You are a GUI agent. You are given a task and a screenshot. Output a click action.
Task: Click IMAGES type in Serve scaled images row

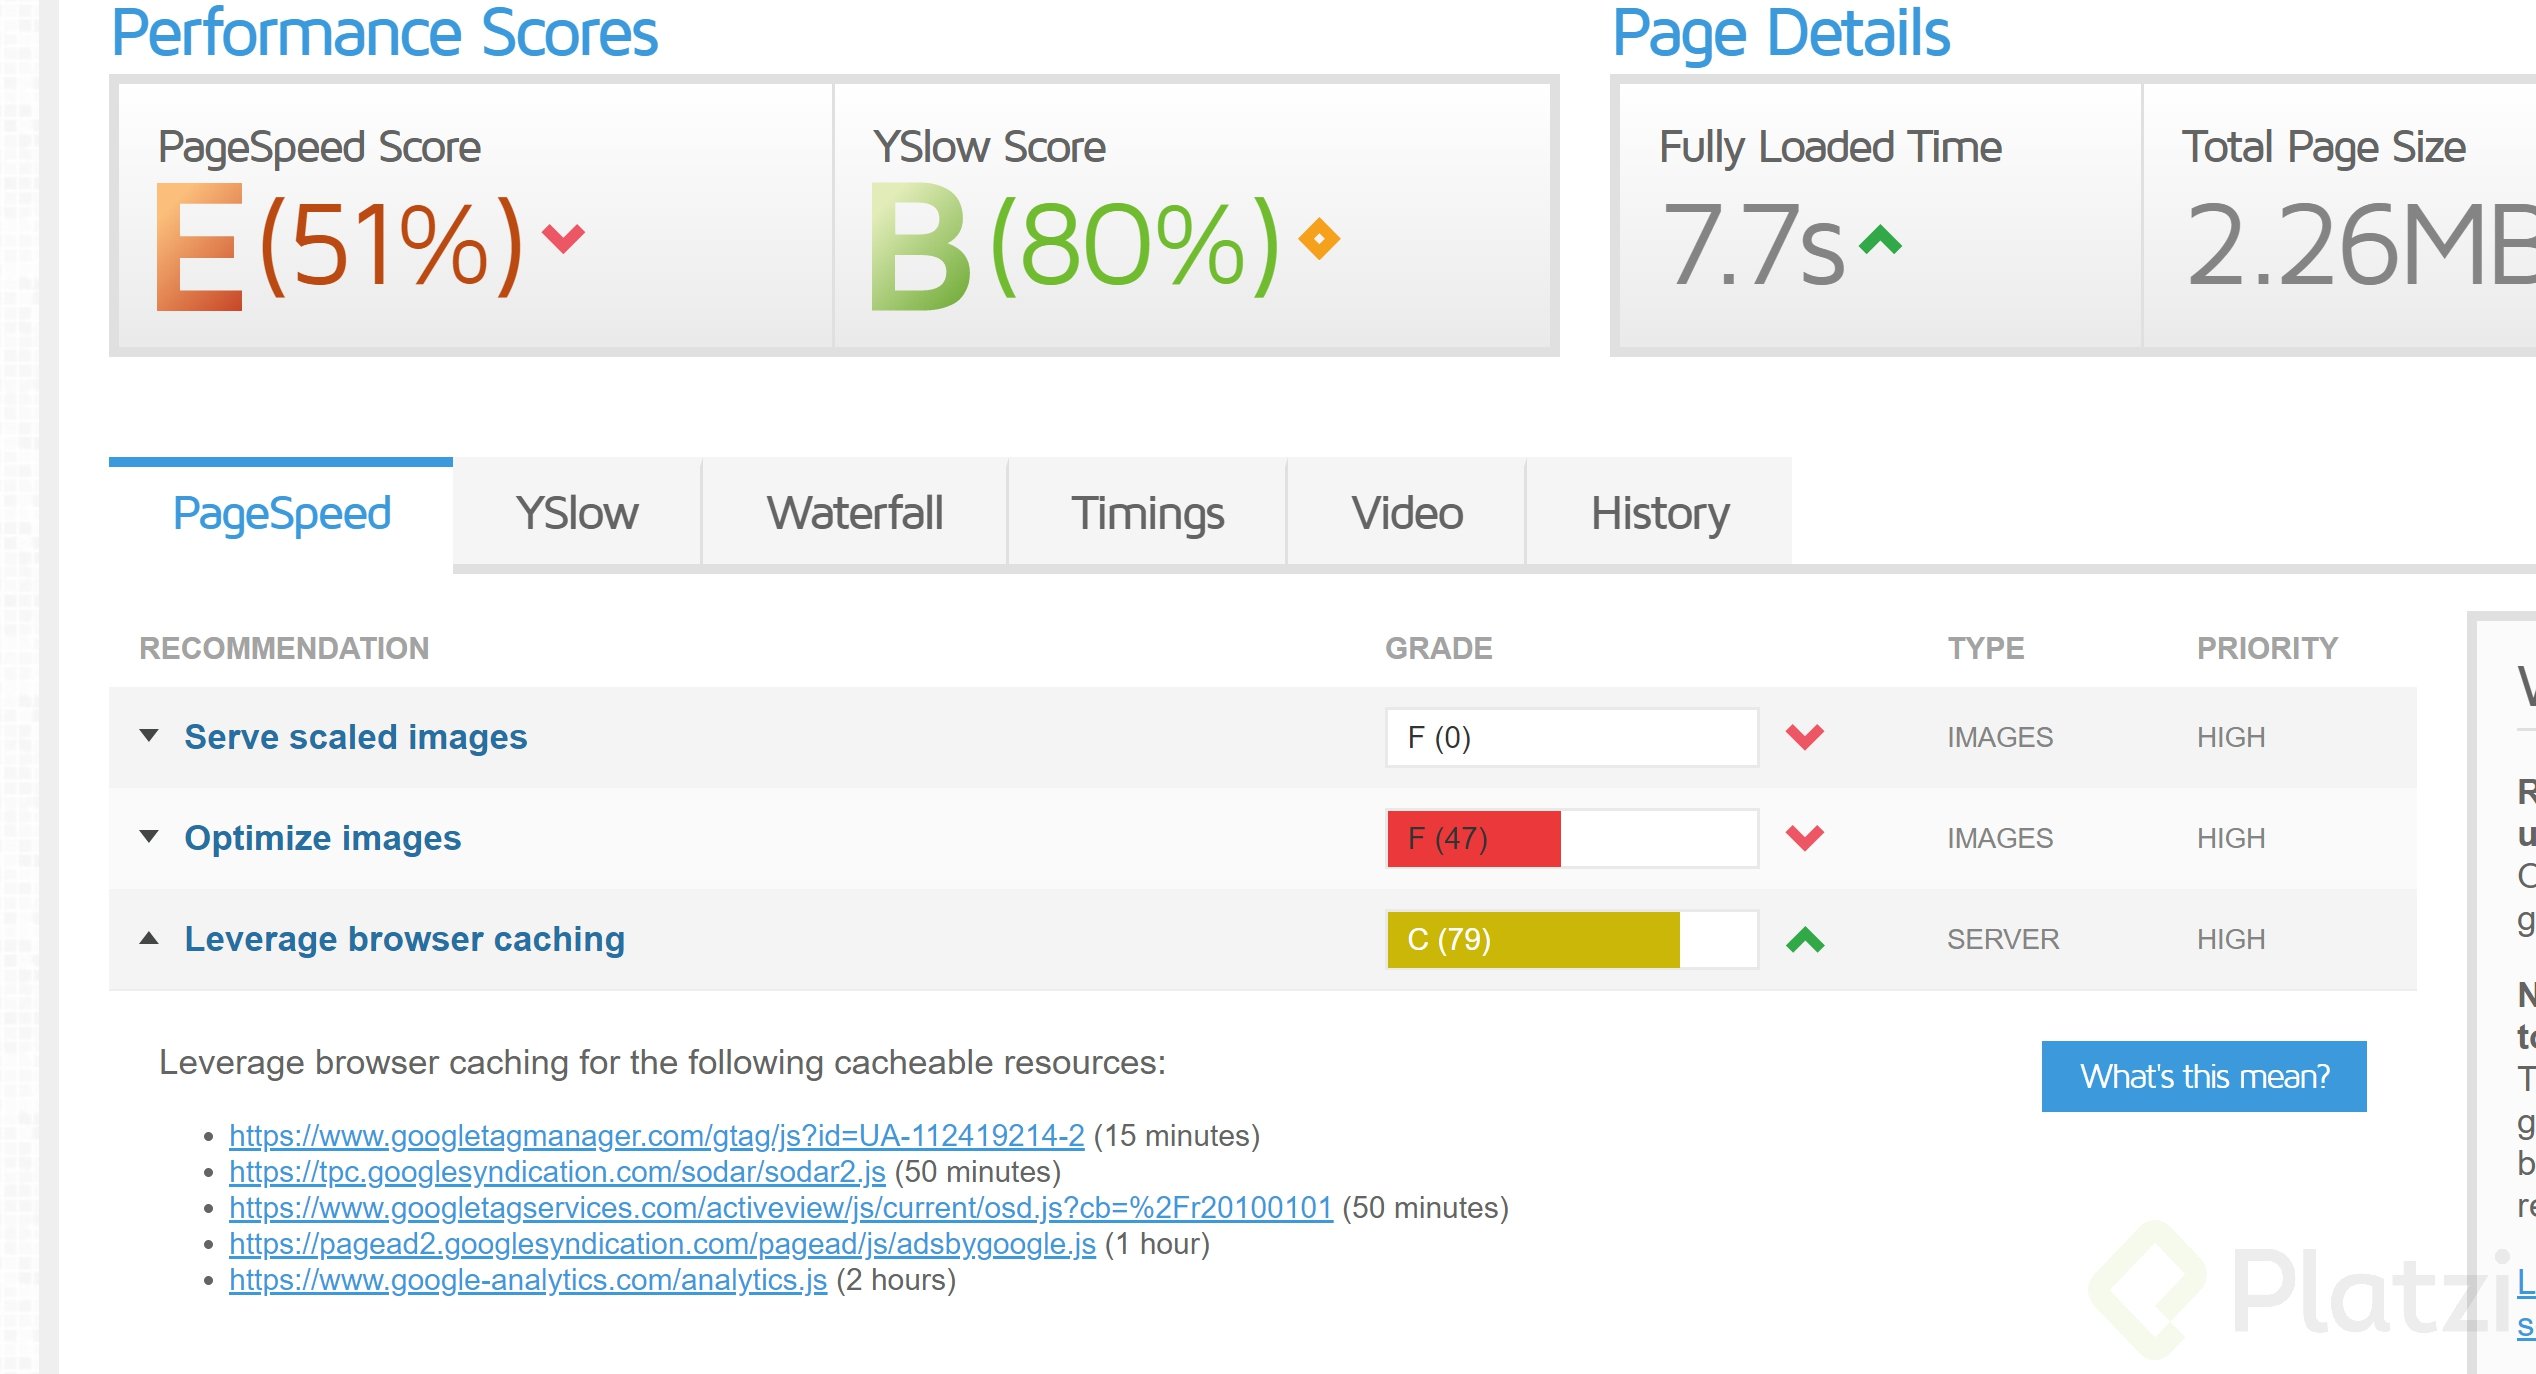click(1999, 737)
